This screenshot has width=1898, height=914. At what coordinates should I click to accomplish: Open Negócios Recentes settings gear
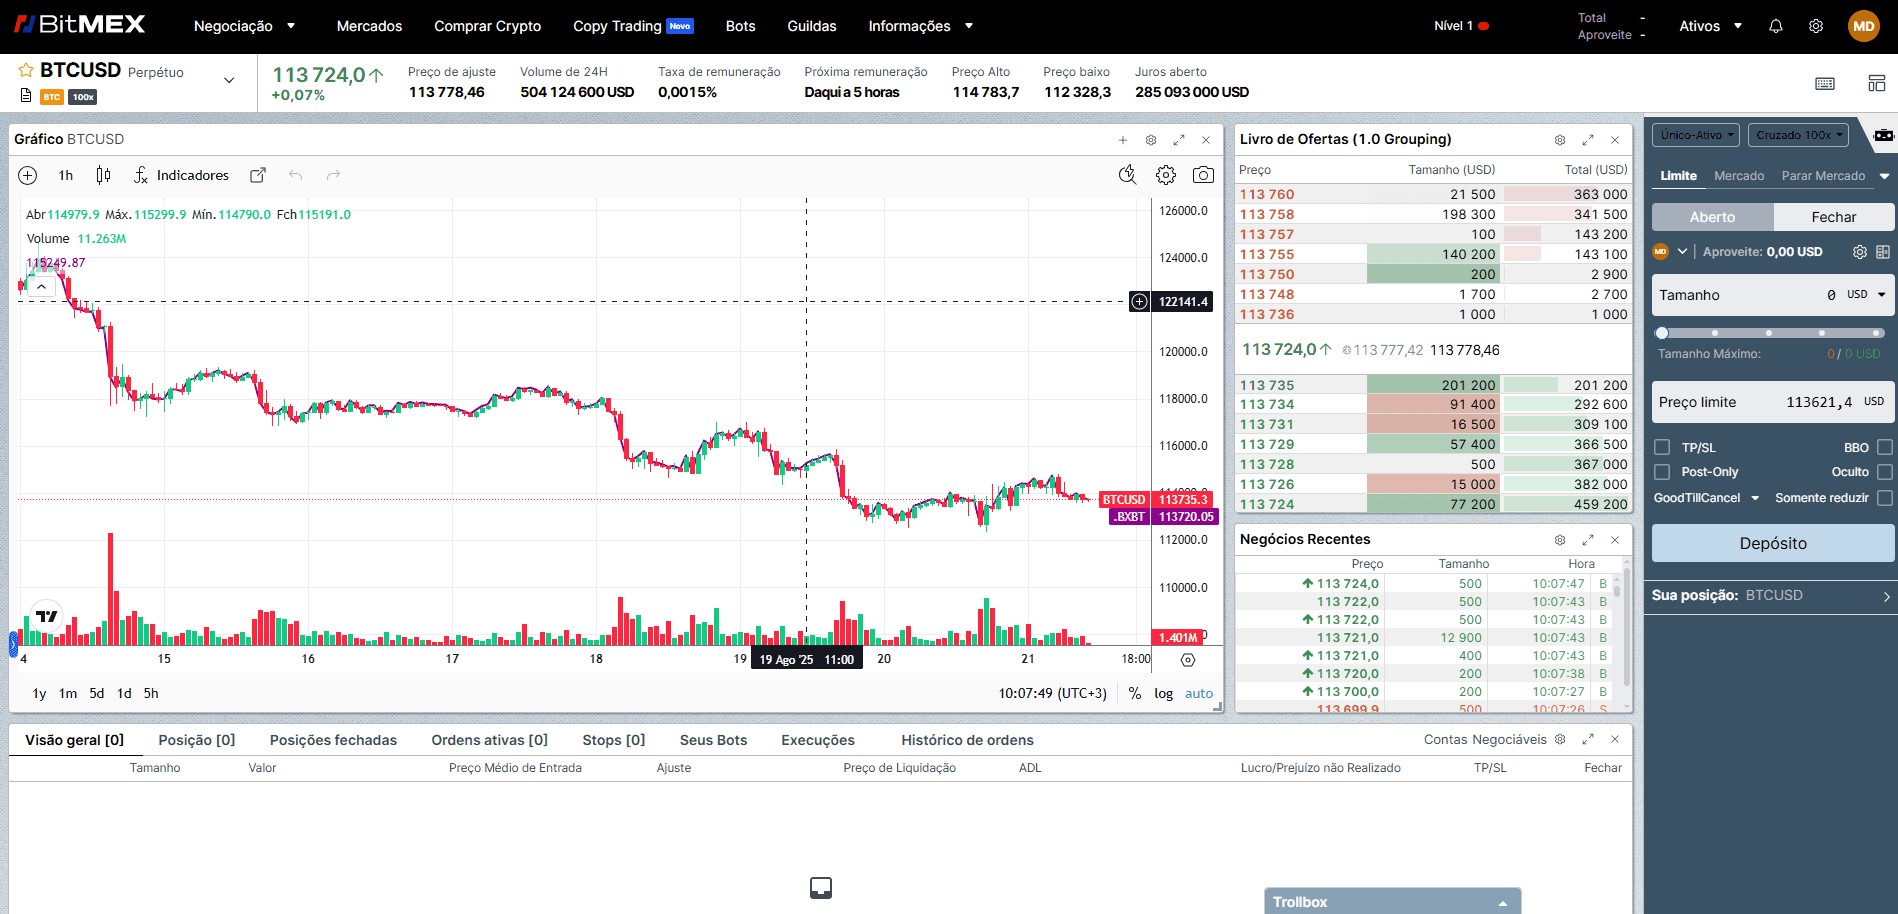tap(1560, 540)
